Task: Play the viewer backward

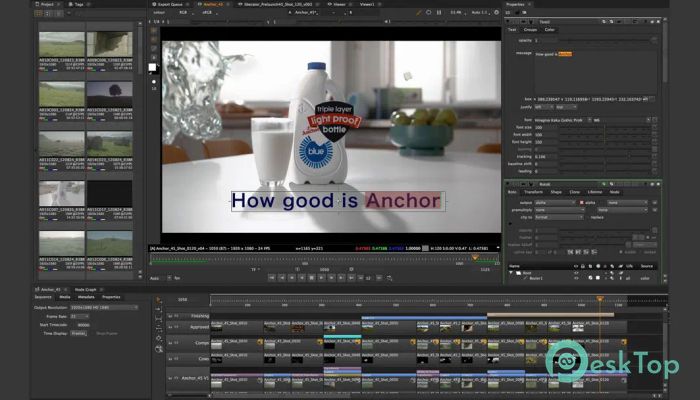Action: click(302, 278)
